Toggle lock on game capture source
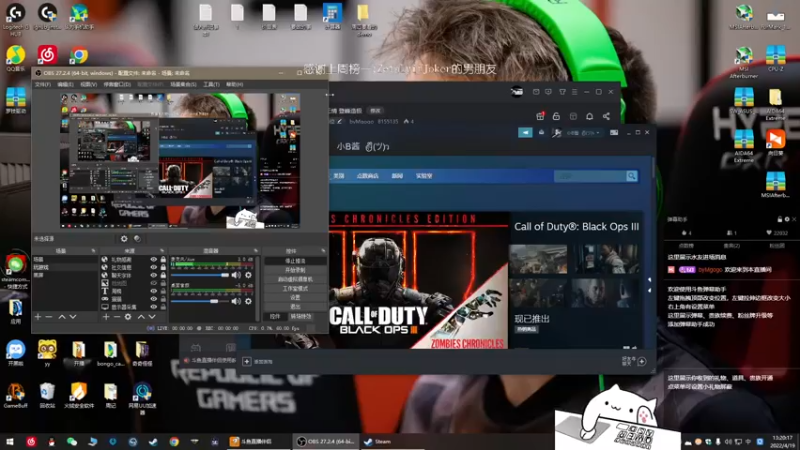Image resolution: width=800 pixels, height=450 pixels. (163, 299)
